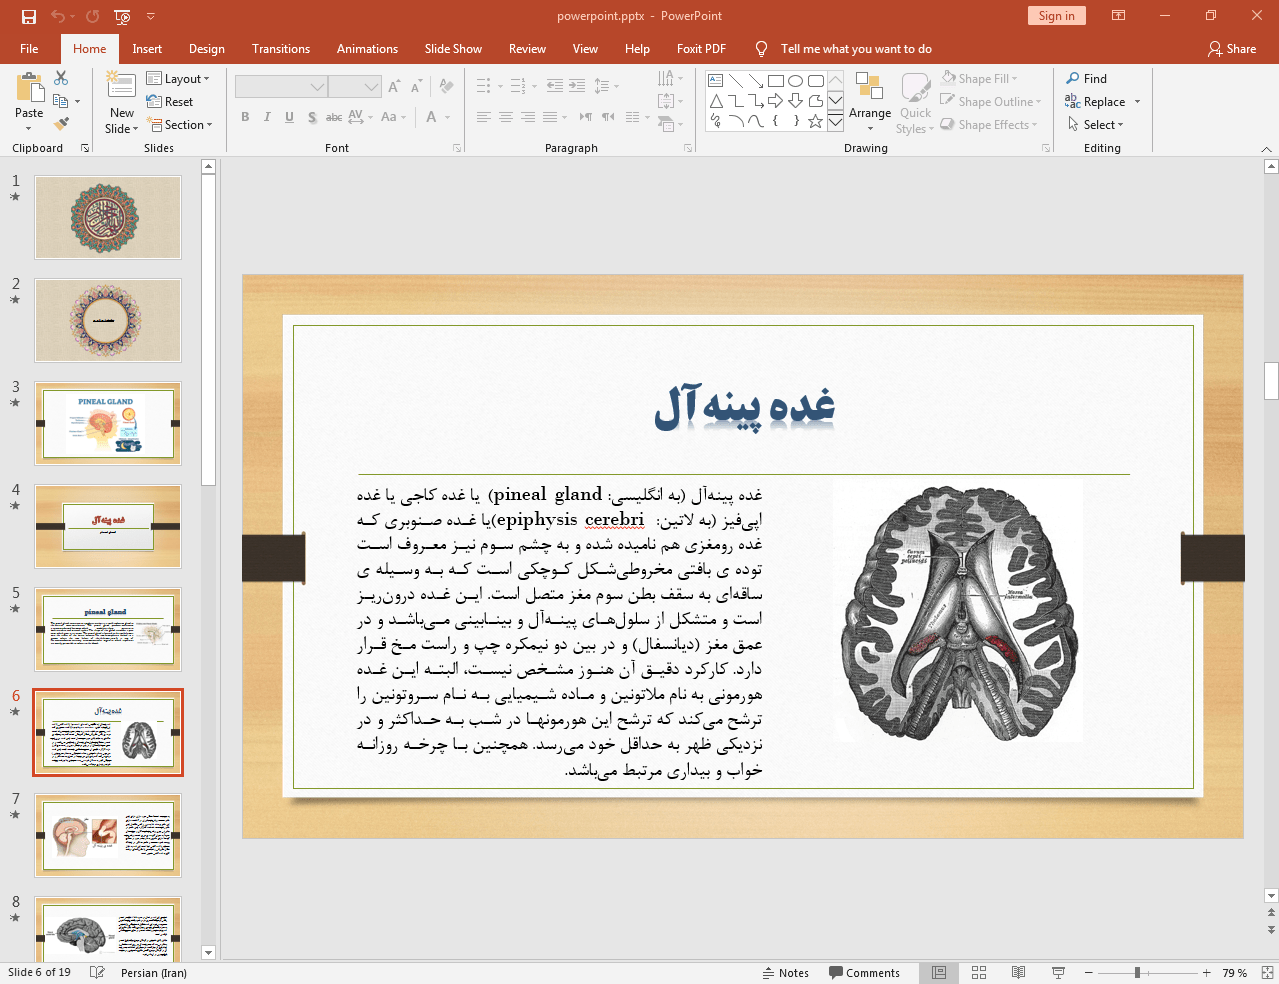Open Reading View icon
Image resolution: width=1279 pixels, height=984 pixels.
point(1018,973)
